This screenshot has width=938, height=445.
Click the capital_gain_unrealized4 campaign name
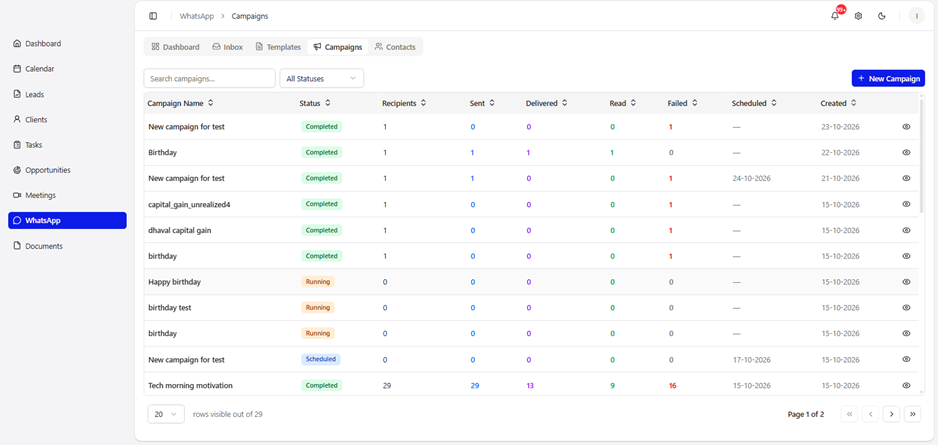[x=189, y=205]
